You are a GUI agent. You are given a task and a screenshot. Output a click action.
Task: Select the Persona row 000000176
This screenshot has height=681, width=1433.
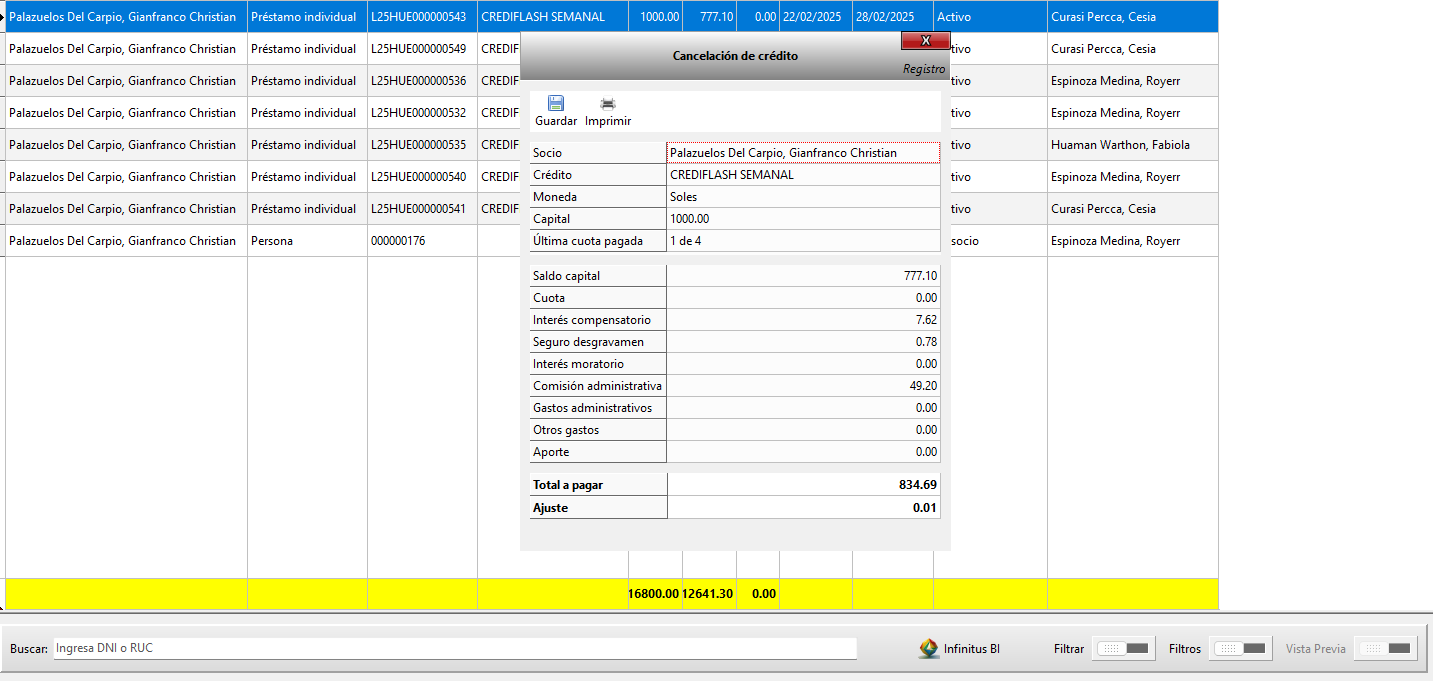398,241
